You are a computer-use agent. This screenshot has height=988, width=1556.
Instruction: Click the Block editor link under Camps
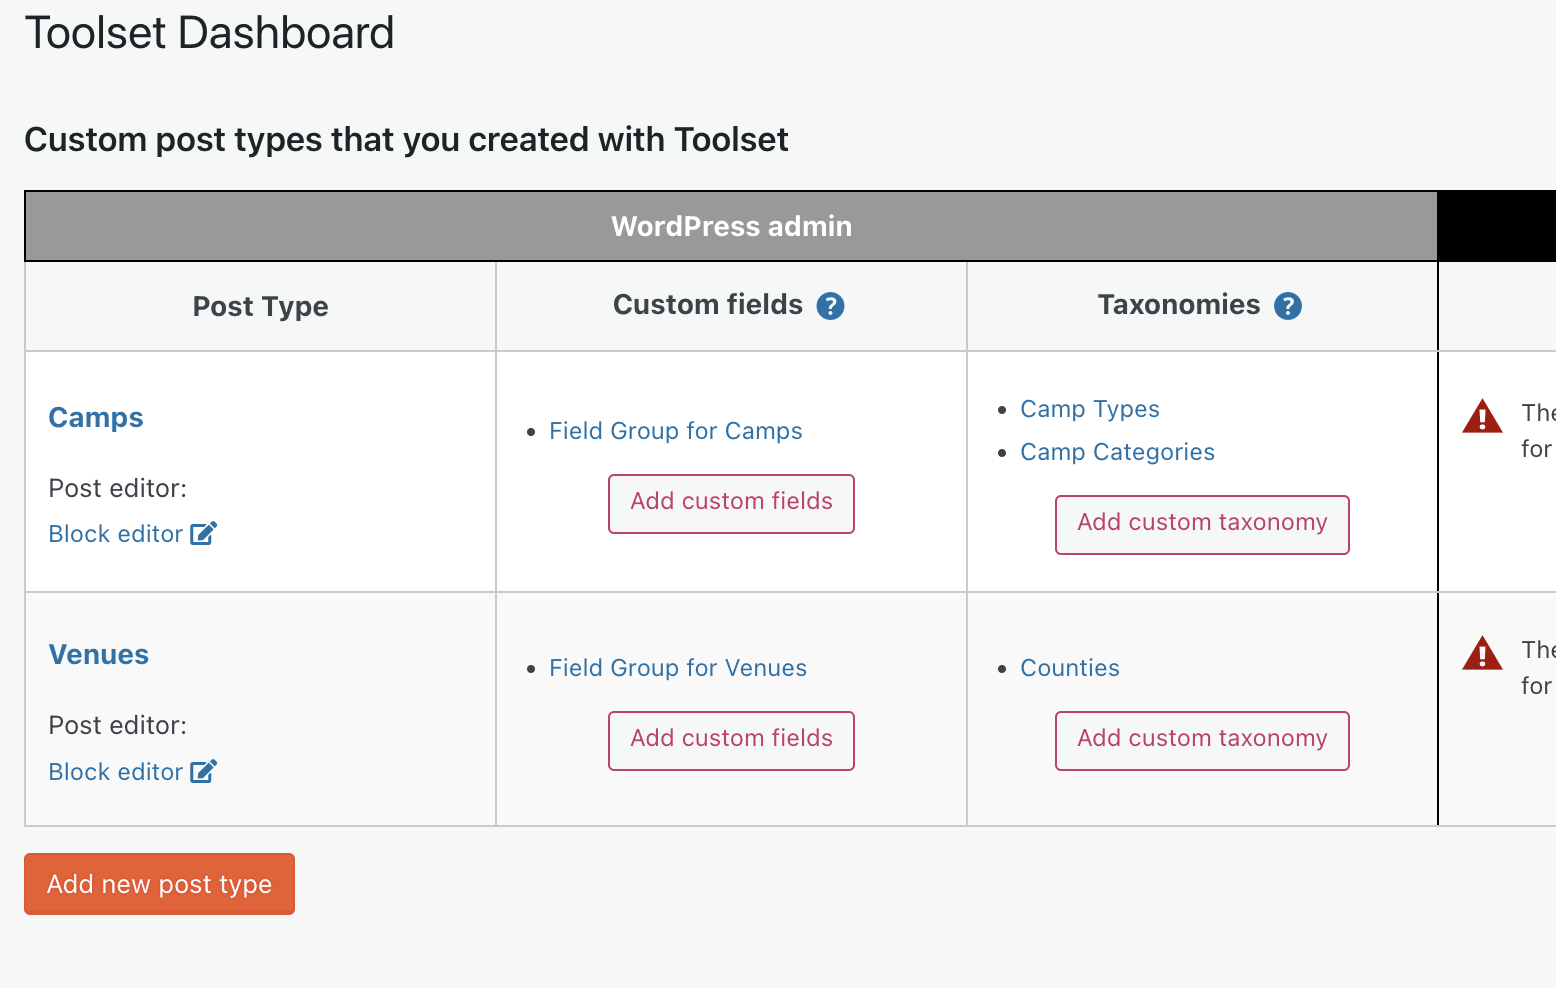[x=116, y=534]
